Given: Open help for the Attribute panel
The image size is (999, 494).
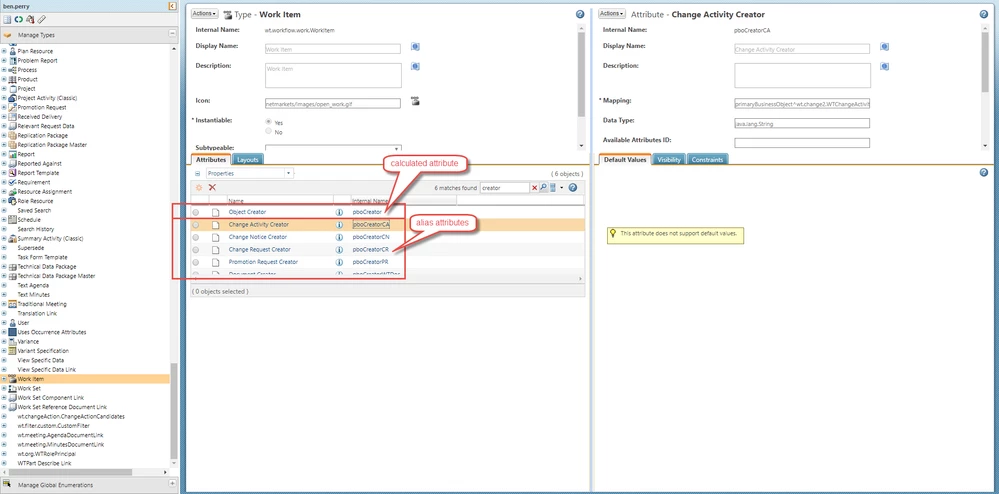Looking at the screenshot, I should (984, 14).
